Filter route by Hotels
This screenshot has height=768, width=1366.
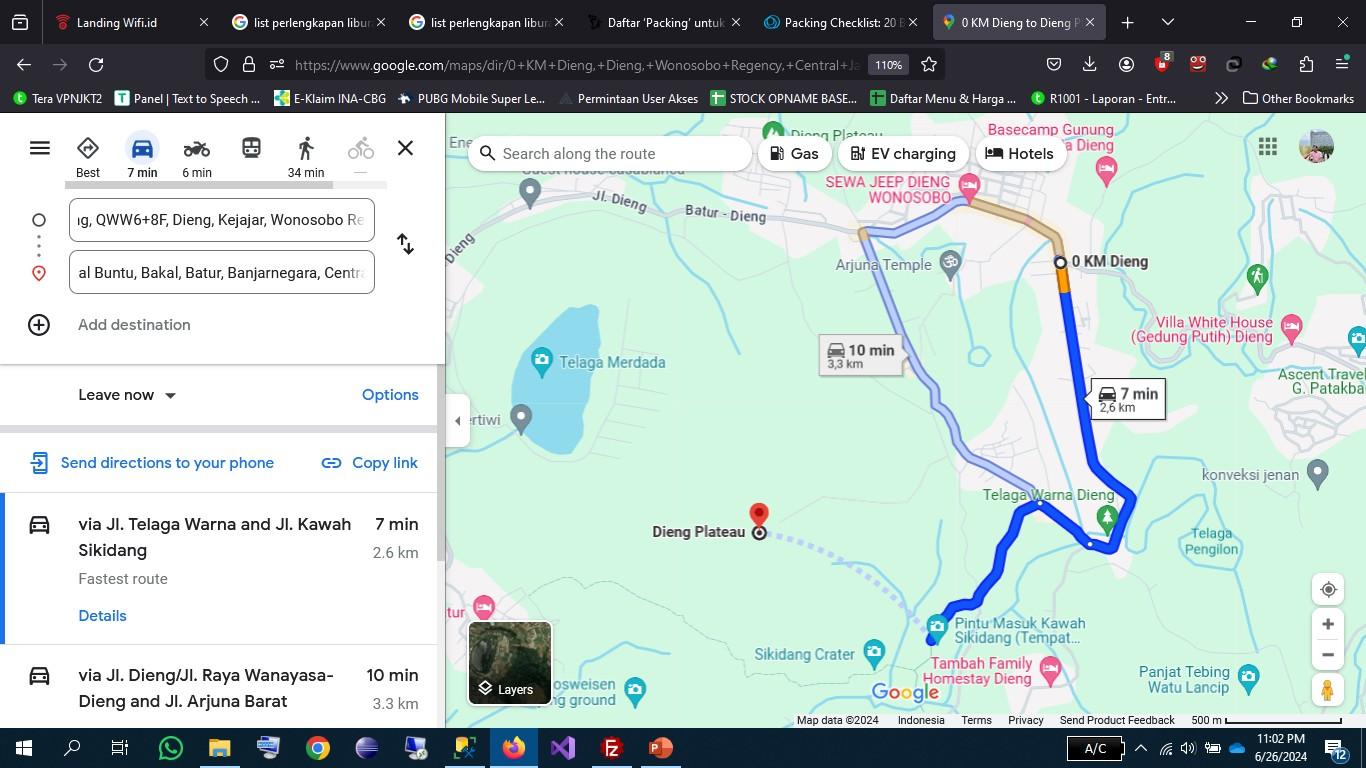coord(1020,154)
